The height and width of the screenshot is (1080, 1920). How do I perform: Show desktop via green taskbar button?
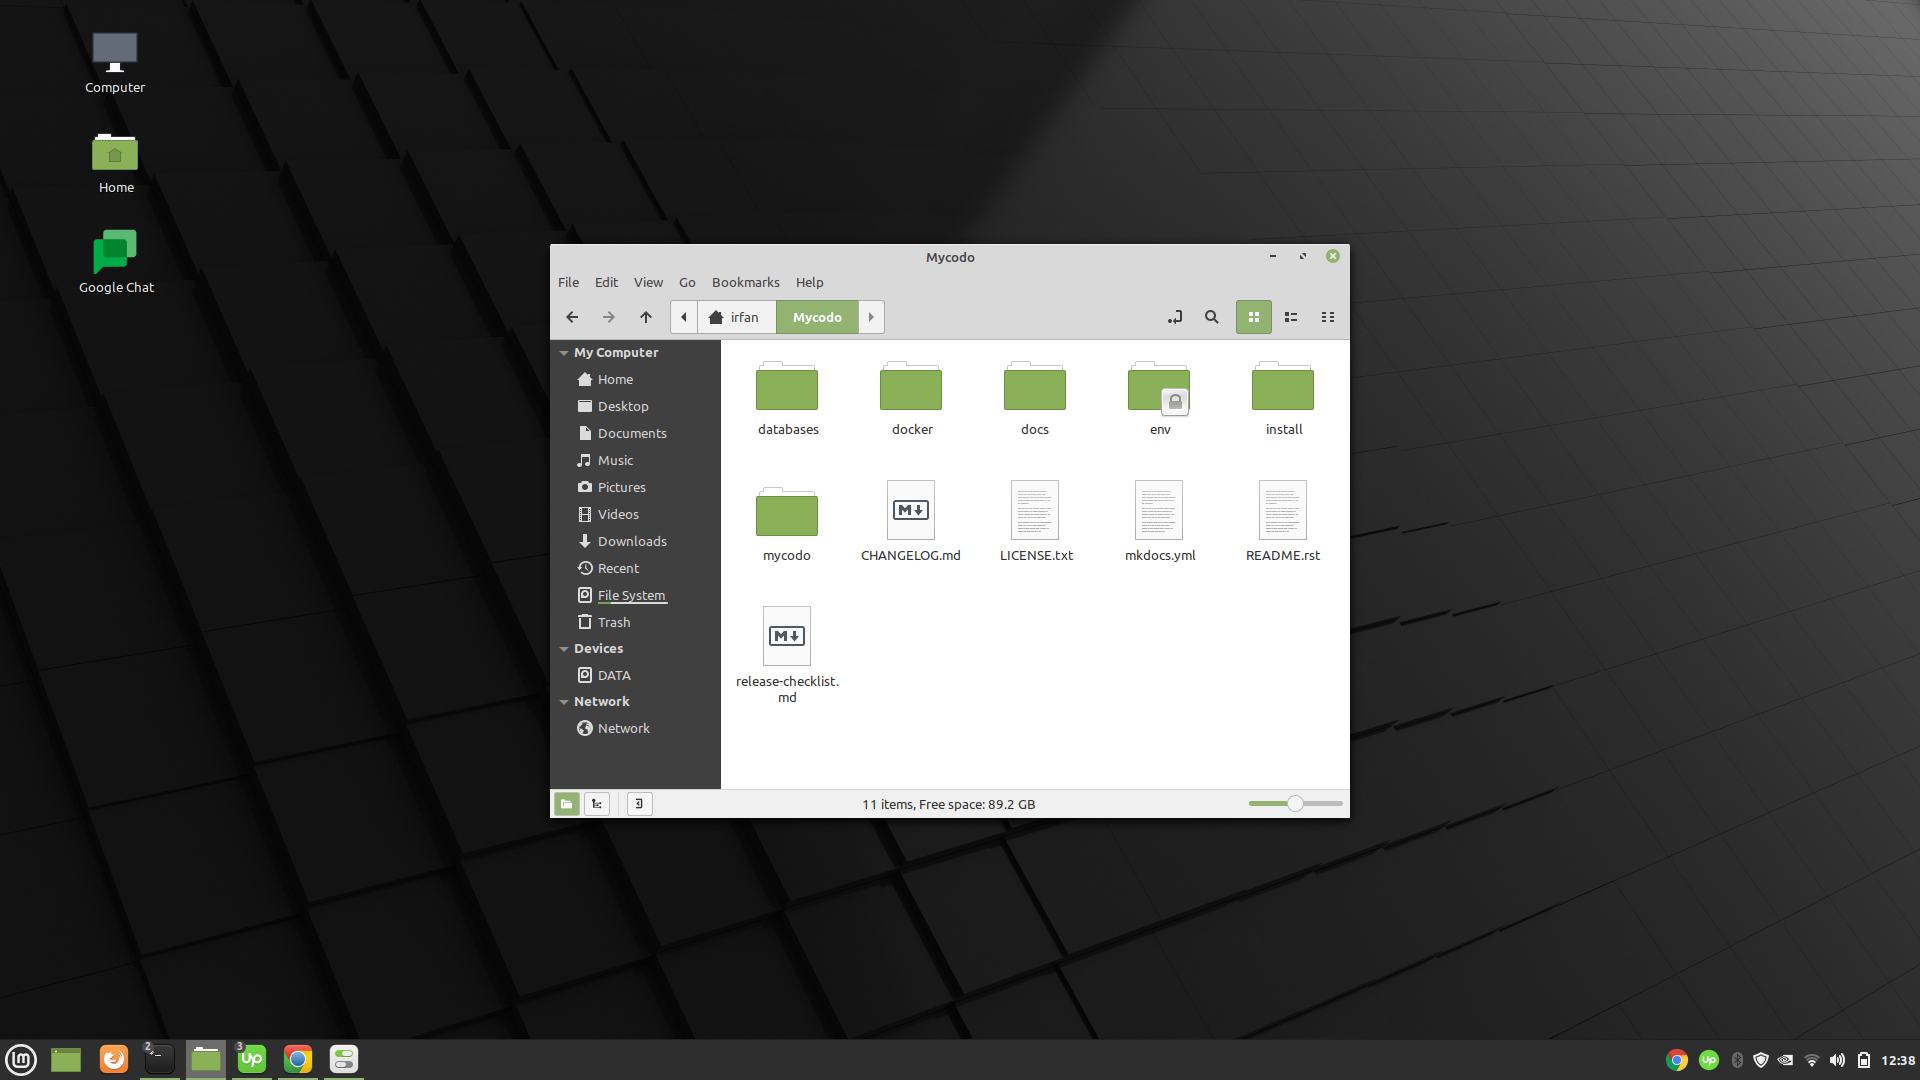[66, 1059]
